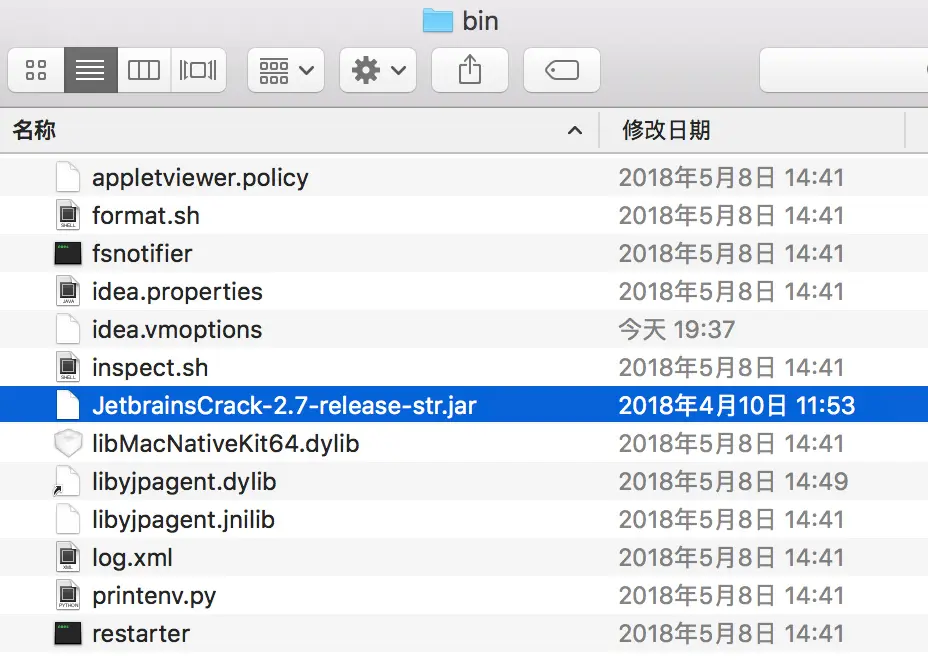Click the Share toolbar button
928x668 pixels.
[x=470, y=70]
